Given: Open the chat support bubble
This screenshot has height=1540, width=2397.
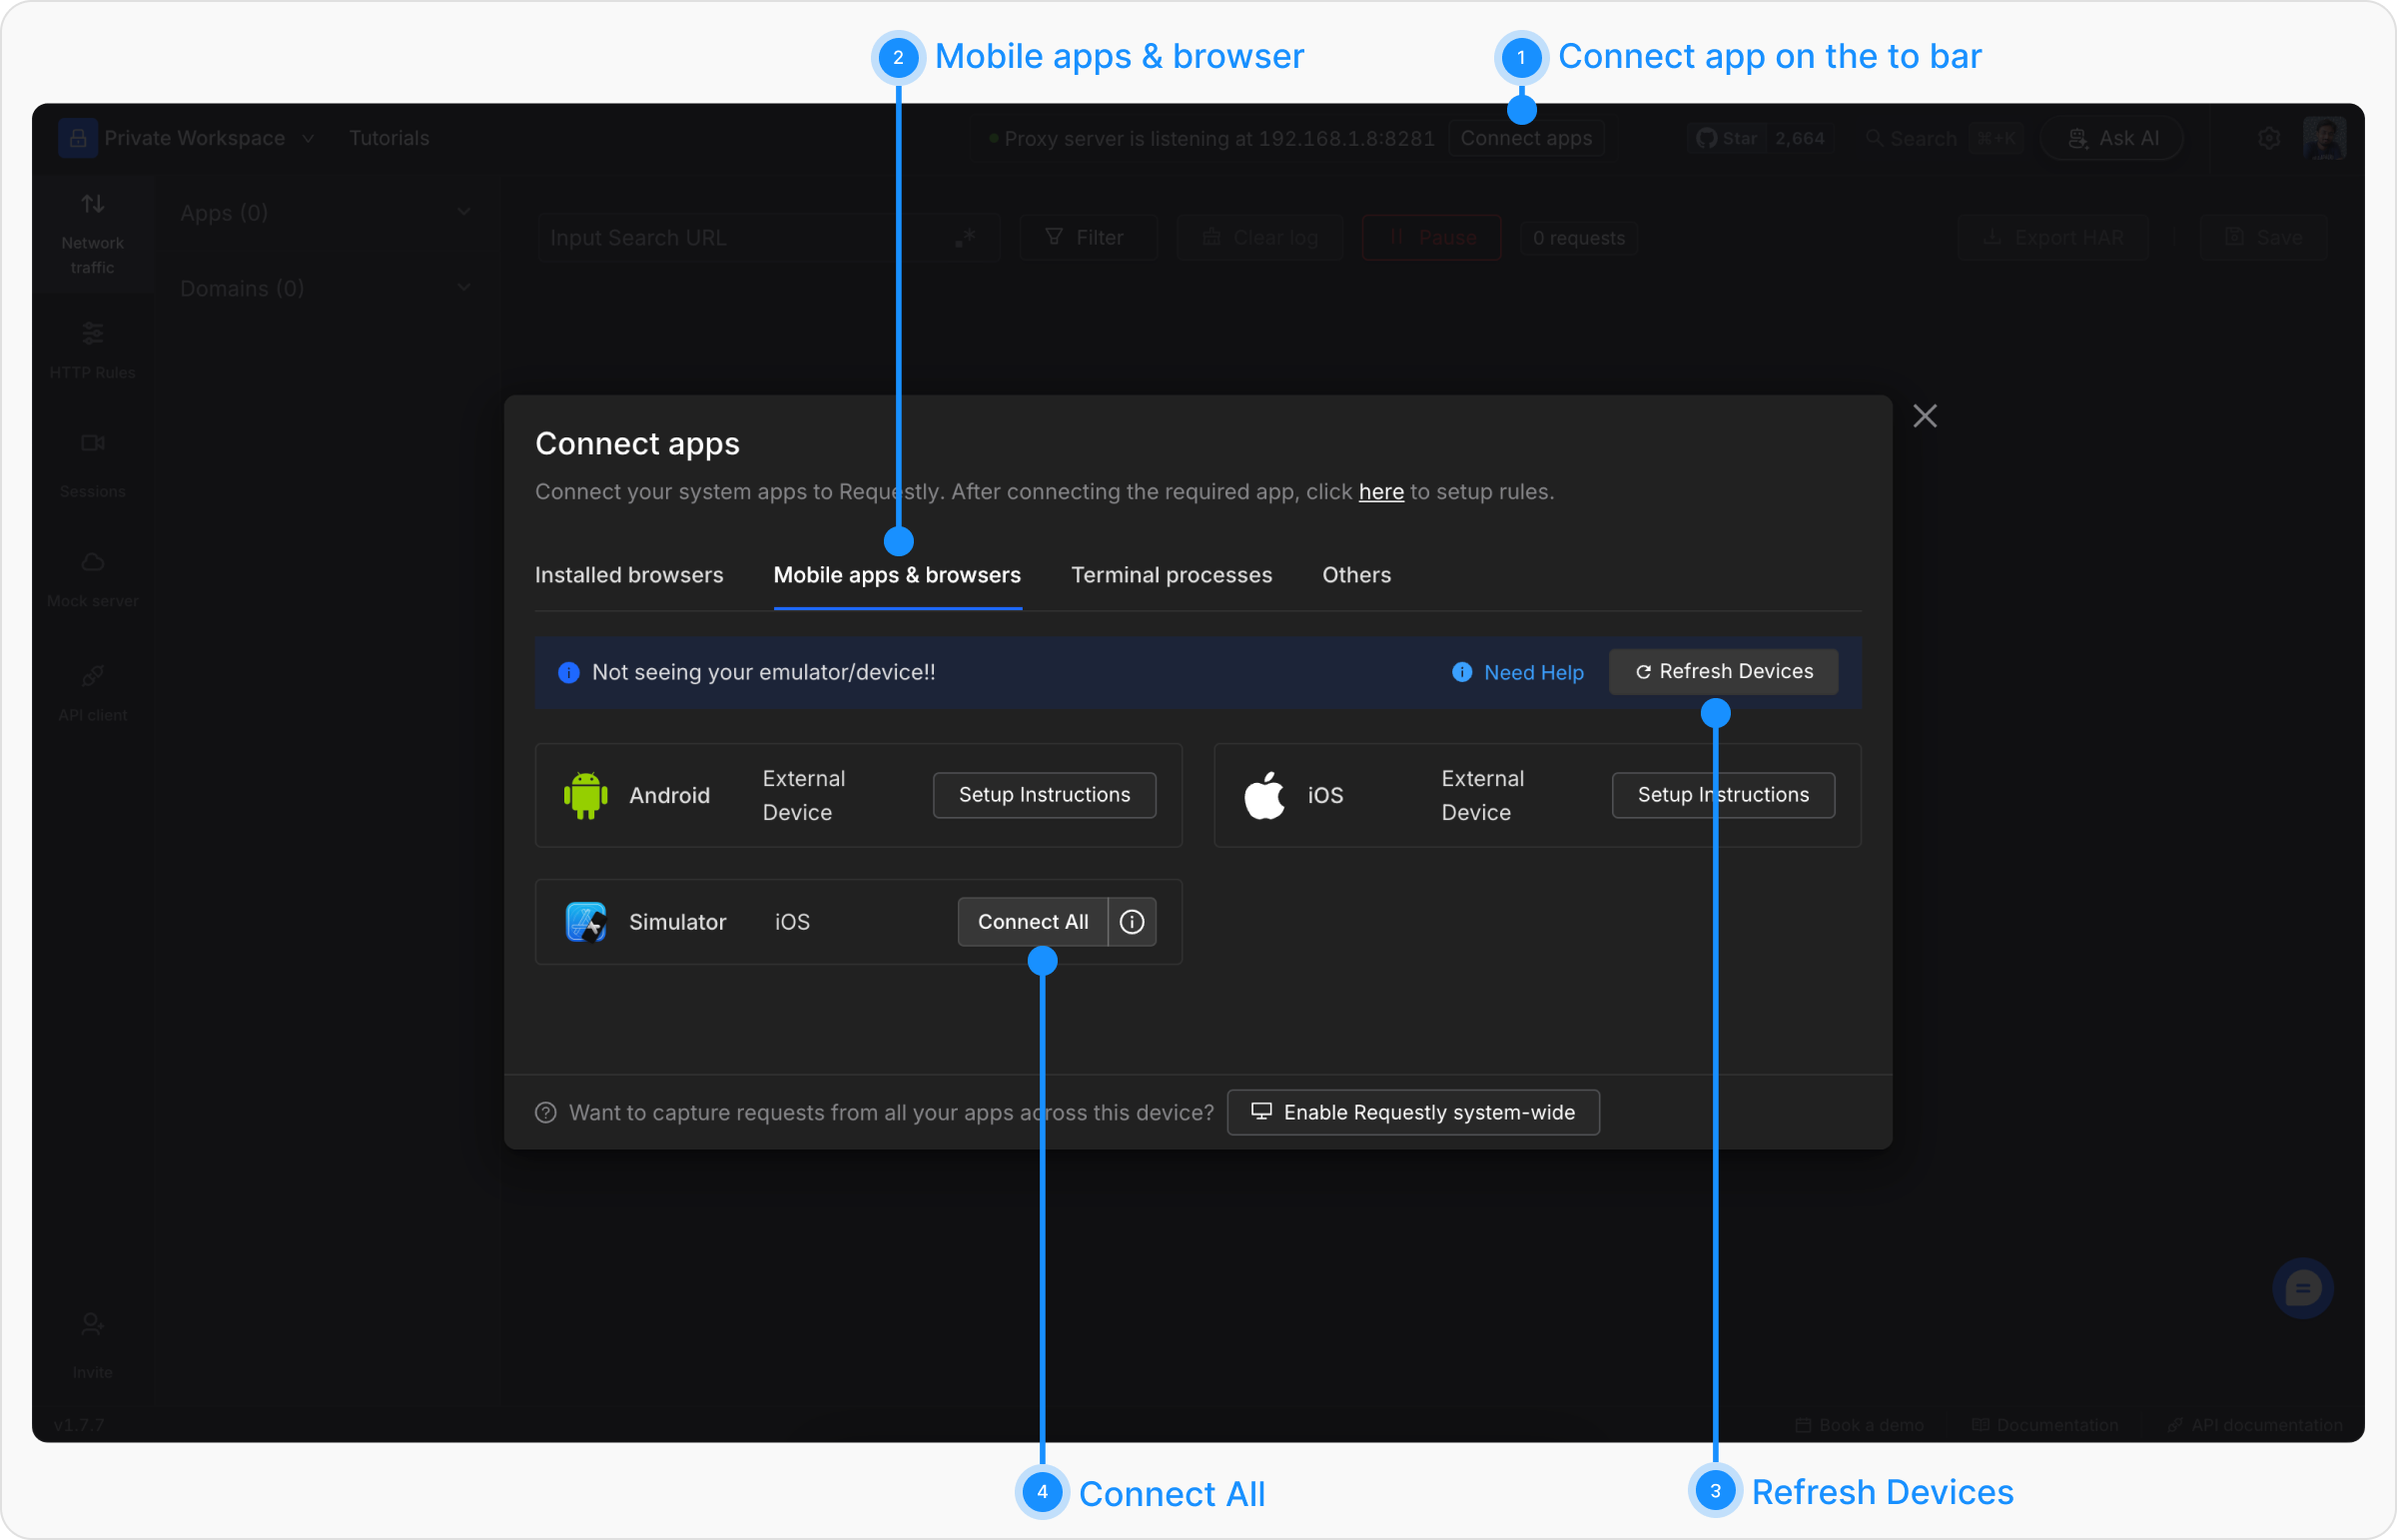Looking at the screenshot, I should (2302, 1287).
